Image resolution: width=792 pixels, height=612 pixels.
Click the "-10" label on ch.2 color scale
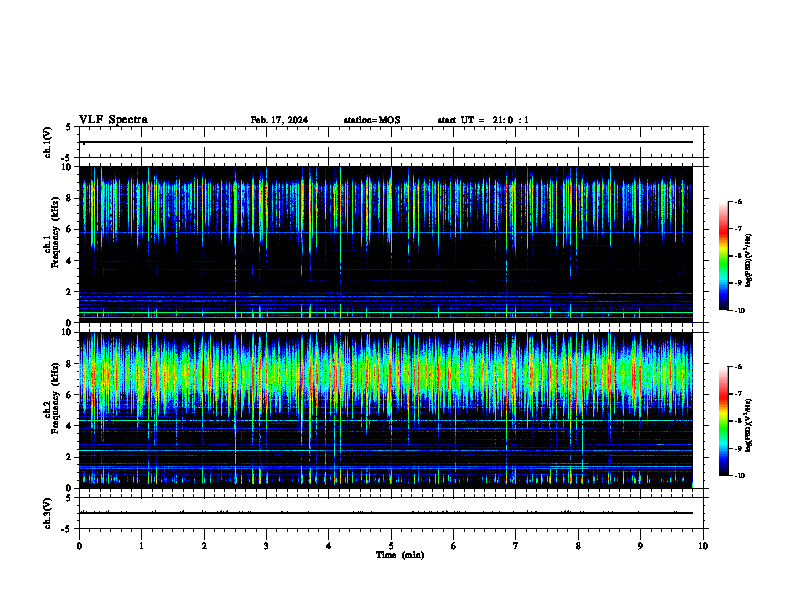click(739, 475)
